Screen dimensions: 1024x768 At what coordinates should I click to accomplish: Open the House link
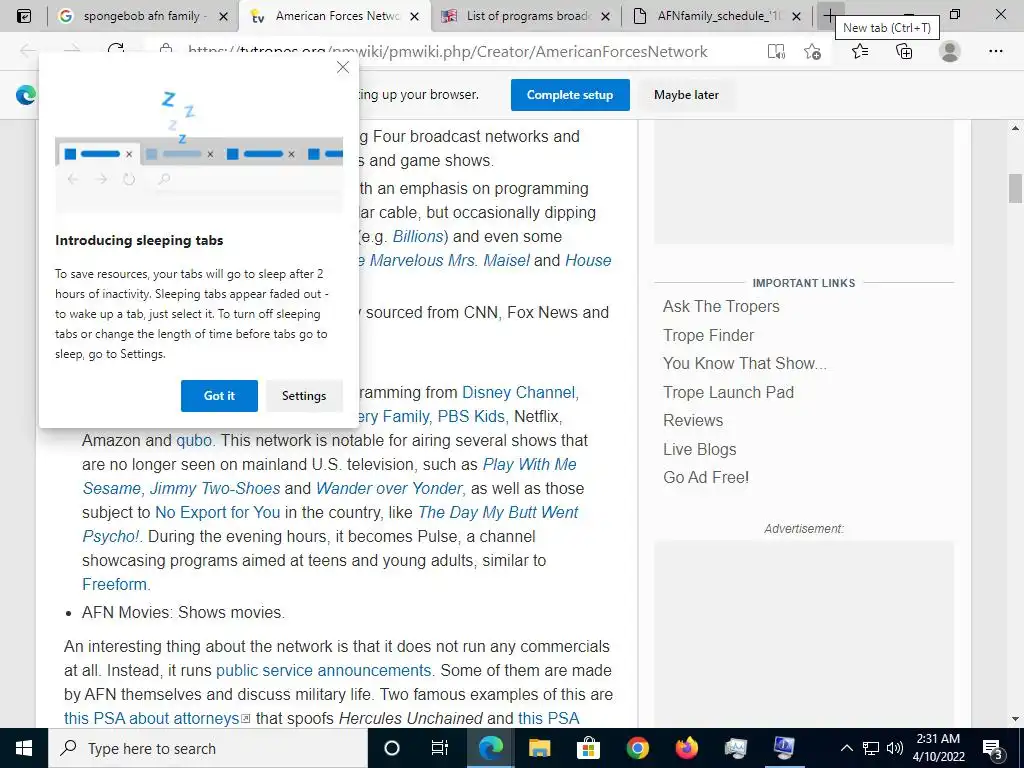[588, 261]
